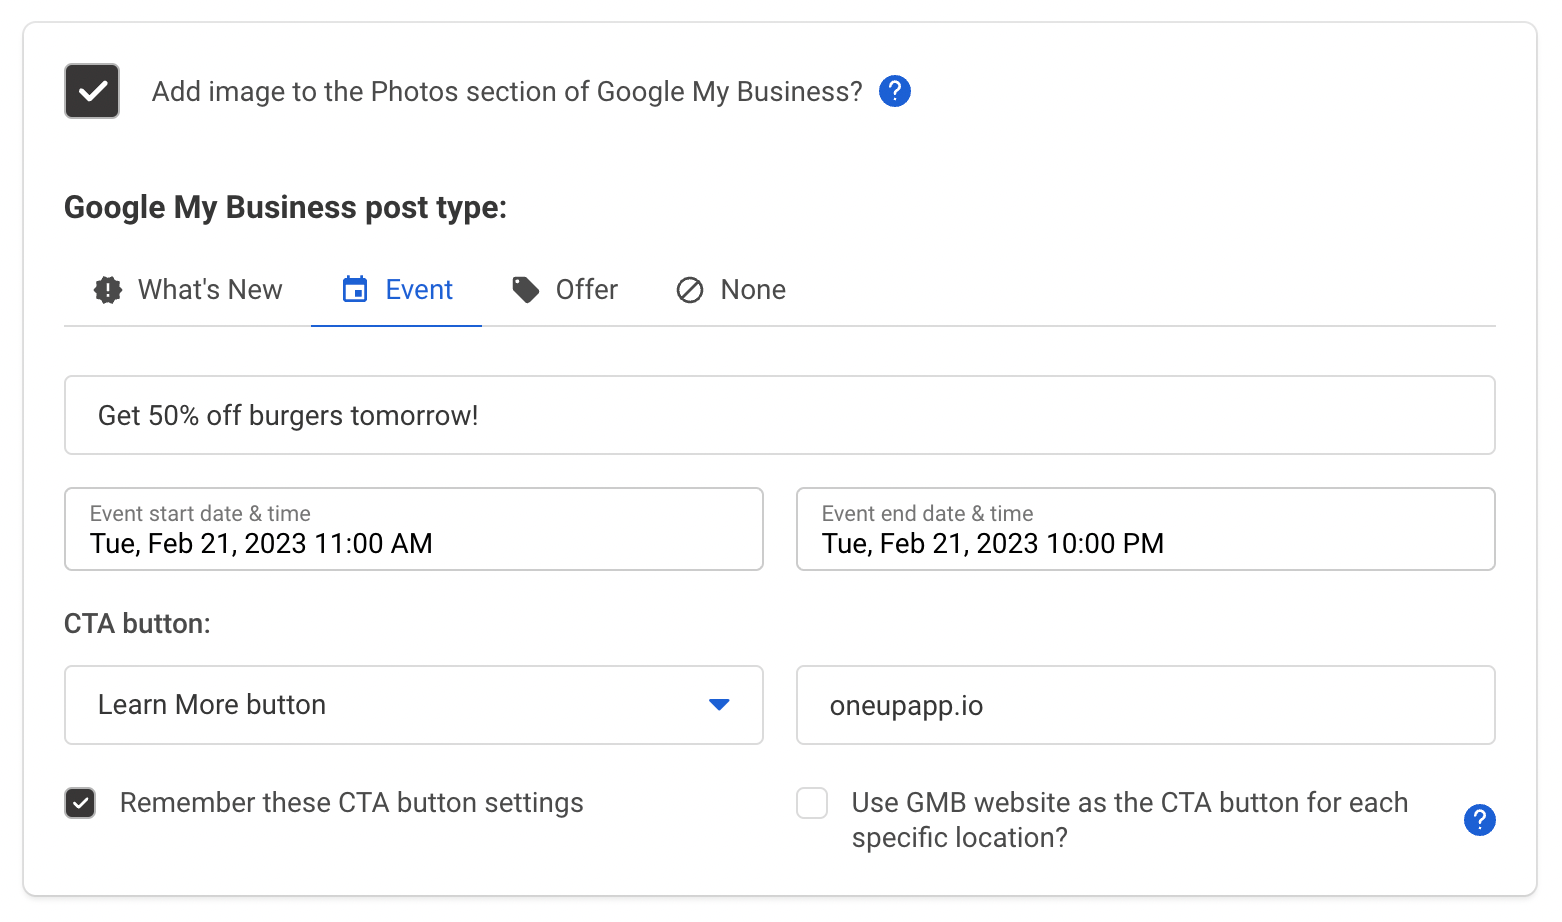Select the None post type tab
Viewport: 1562px width, 922px height.
(731, 290)
